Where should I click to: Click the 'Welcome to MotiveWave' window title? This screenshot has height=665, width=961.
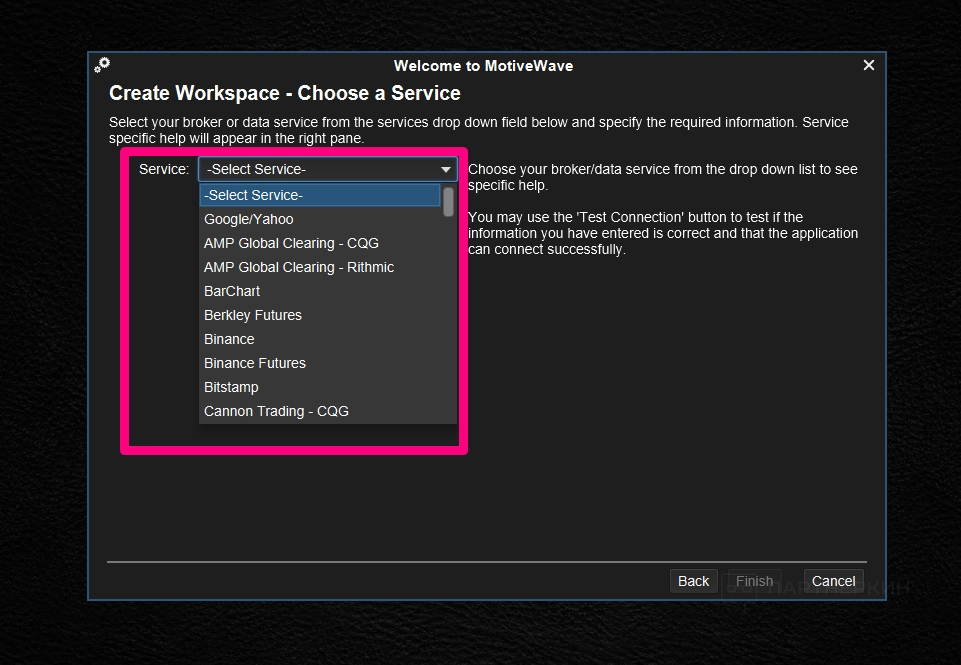pyautogui.click(x=484, y=66)
